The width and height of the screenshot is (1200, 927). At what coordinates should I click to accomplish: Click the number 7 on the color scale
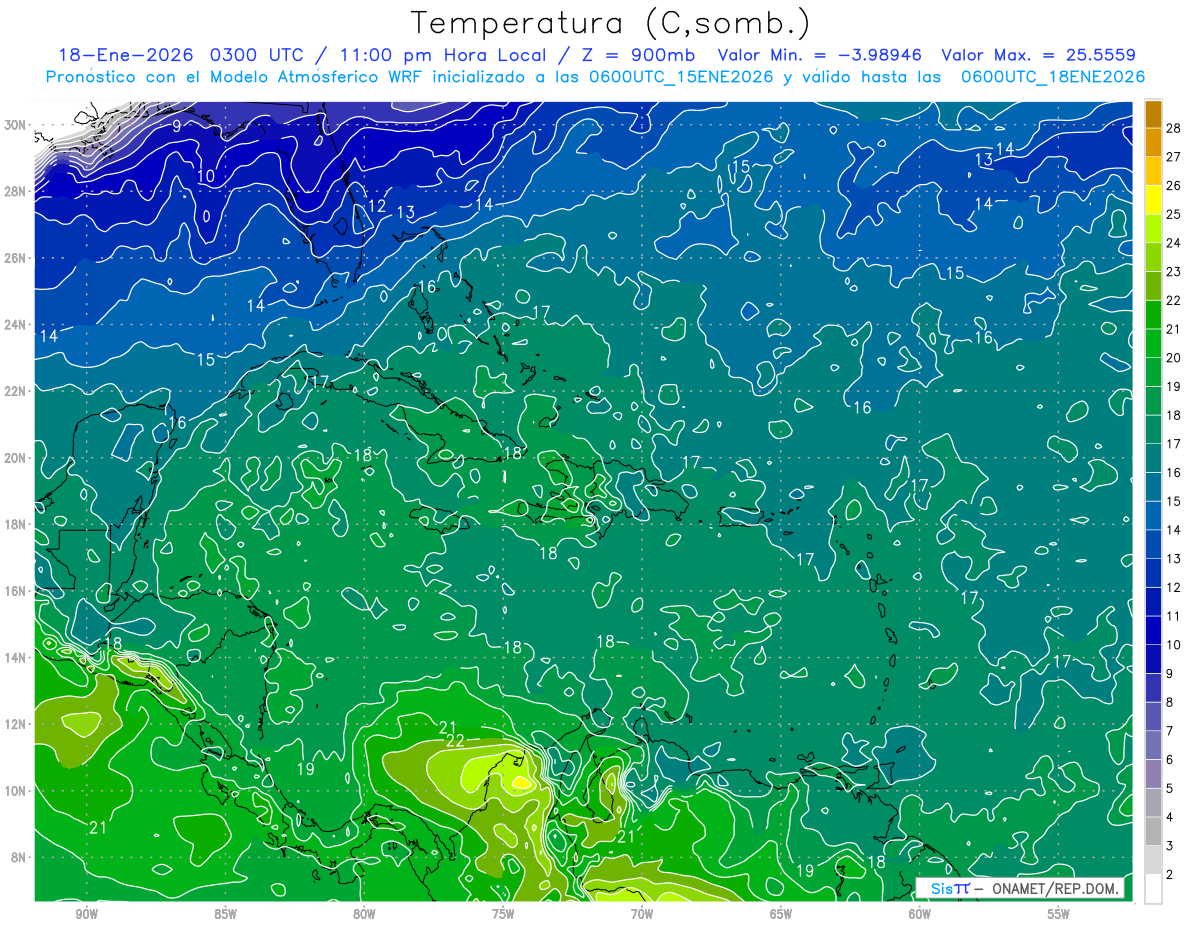[1170, 731]
